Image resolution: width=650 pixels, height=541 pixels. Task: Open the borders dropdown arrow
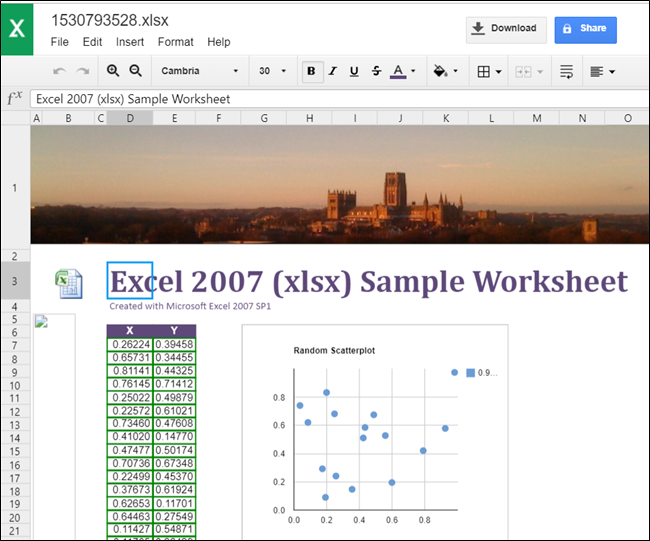click(499, 71)
